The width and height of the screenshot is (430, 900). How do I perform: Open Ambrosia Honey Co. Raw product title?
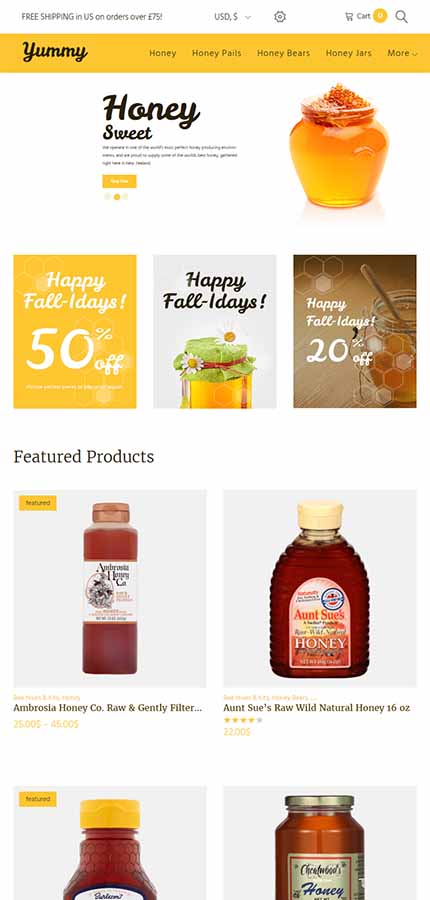click(x=108, y=708)
